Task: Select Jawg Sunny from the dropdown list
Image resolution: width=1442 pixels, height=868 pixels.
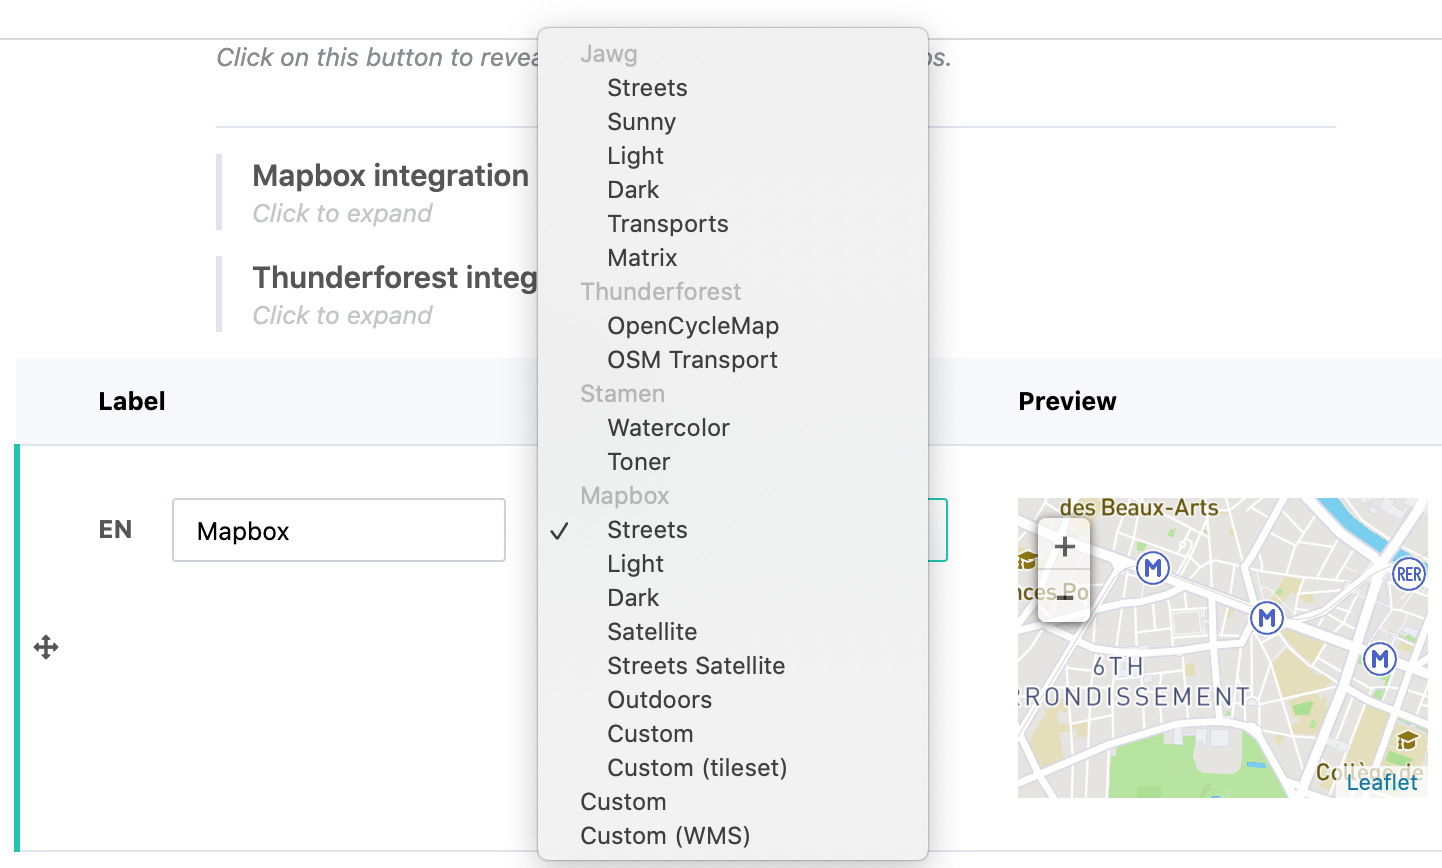Action: point(641,122)
